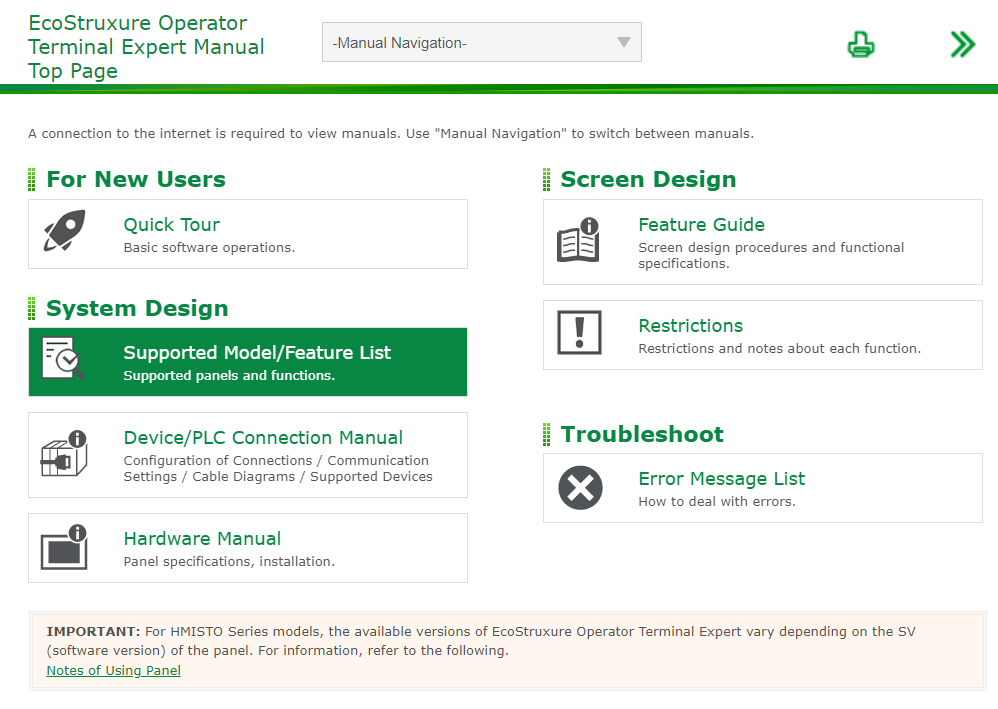Click the double chevron next-page icon
Screen dimensions: 998x709
[x=962, y=45]
